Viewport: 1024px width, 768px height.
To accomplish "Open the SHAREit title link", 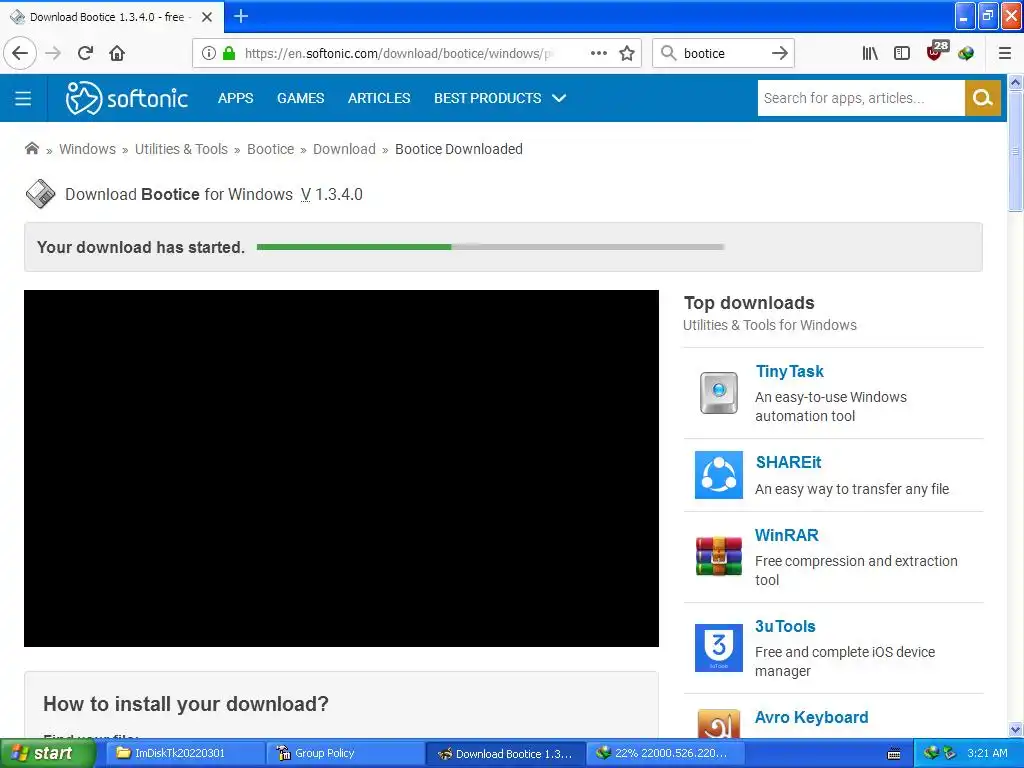I will (788, 462).
